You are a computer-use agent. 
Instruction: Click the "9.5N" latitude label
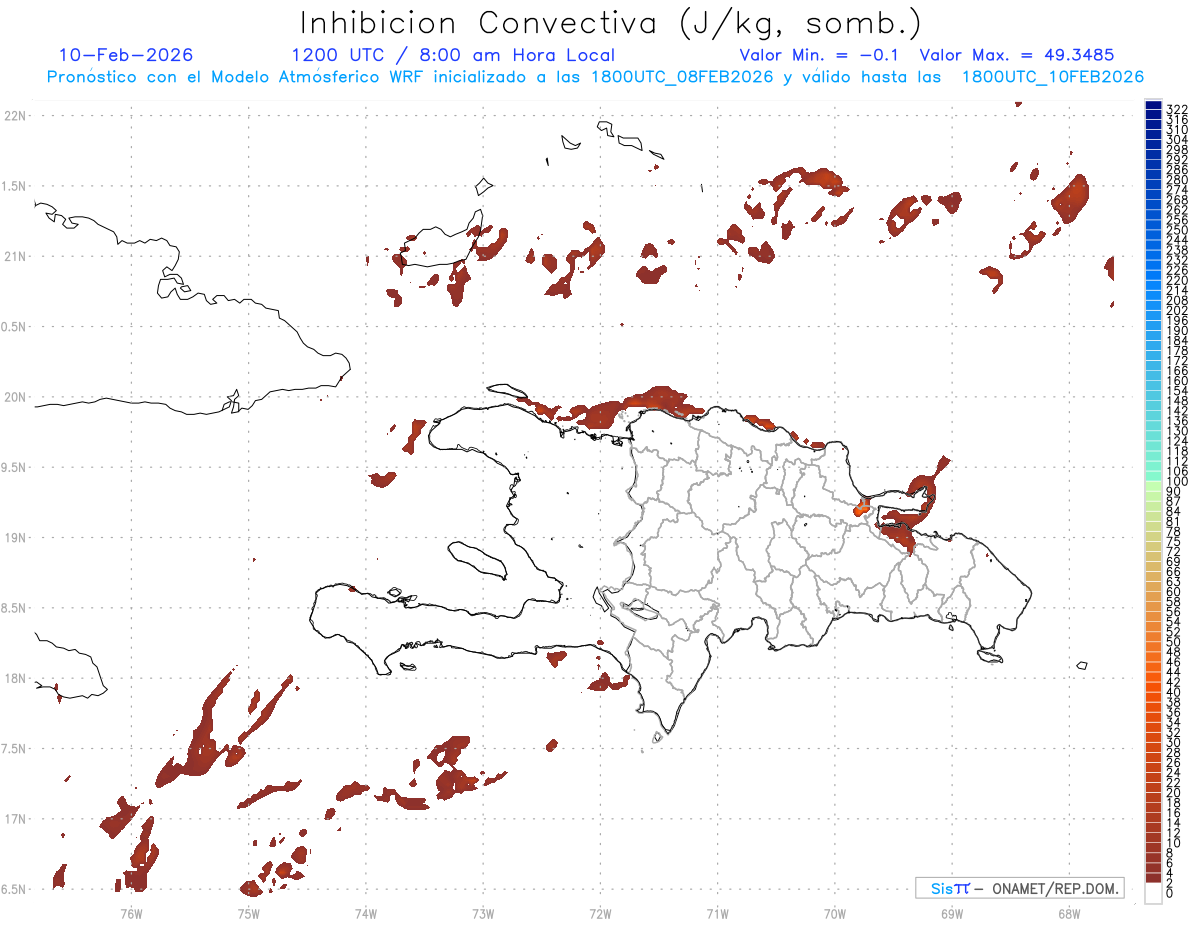[x=14, y=468]
